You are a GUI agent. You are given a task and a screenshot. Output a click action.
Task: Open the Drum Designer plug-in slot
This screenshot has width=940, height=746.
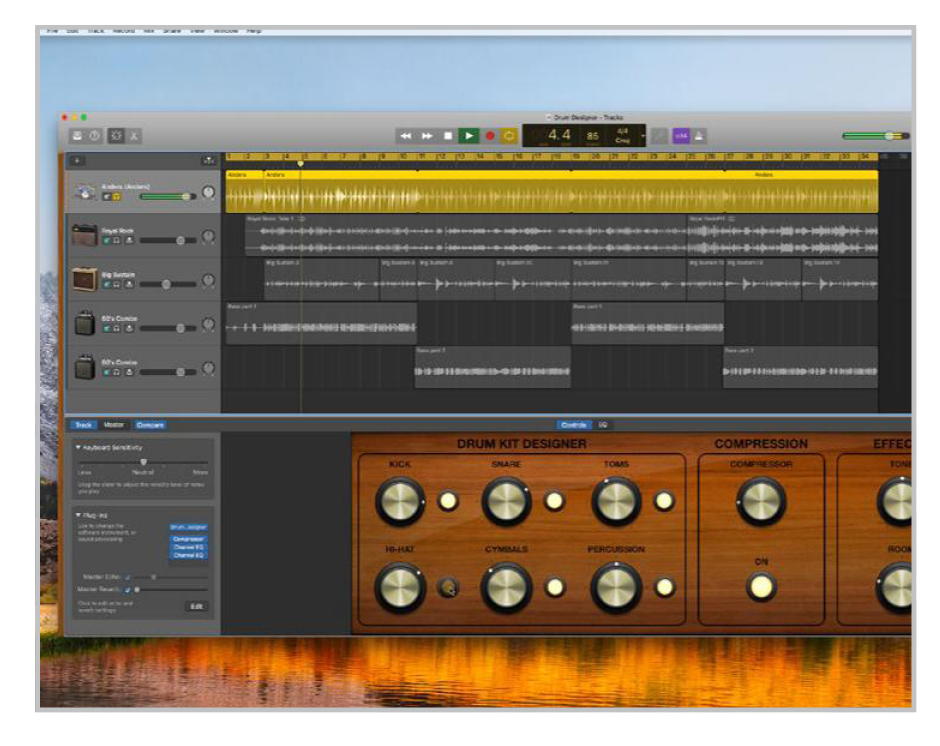click(x=188, y=526)
